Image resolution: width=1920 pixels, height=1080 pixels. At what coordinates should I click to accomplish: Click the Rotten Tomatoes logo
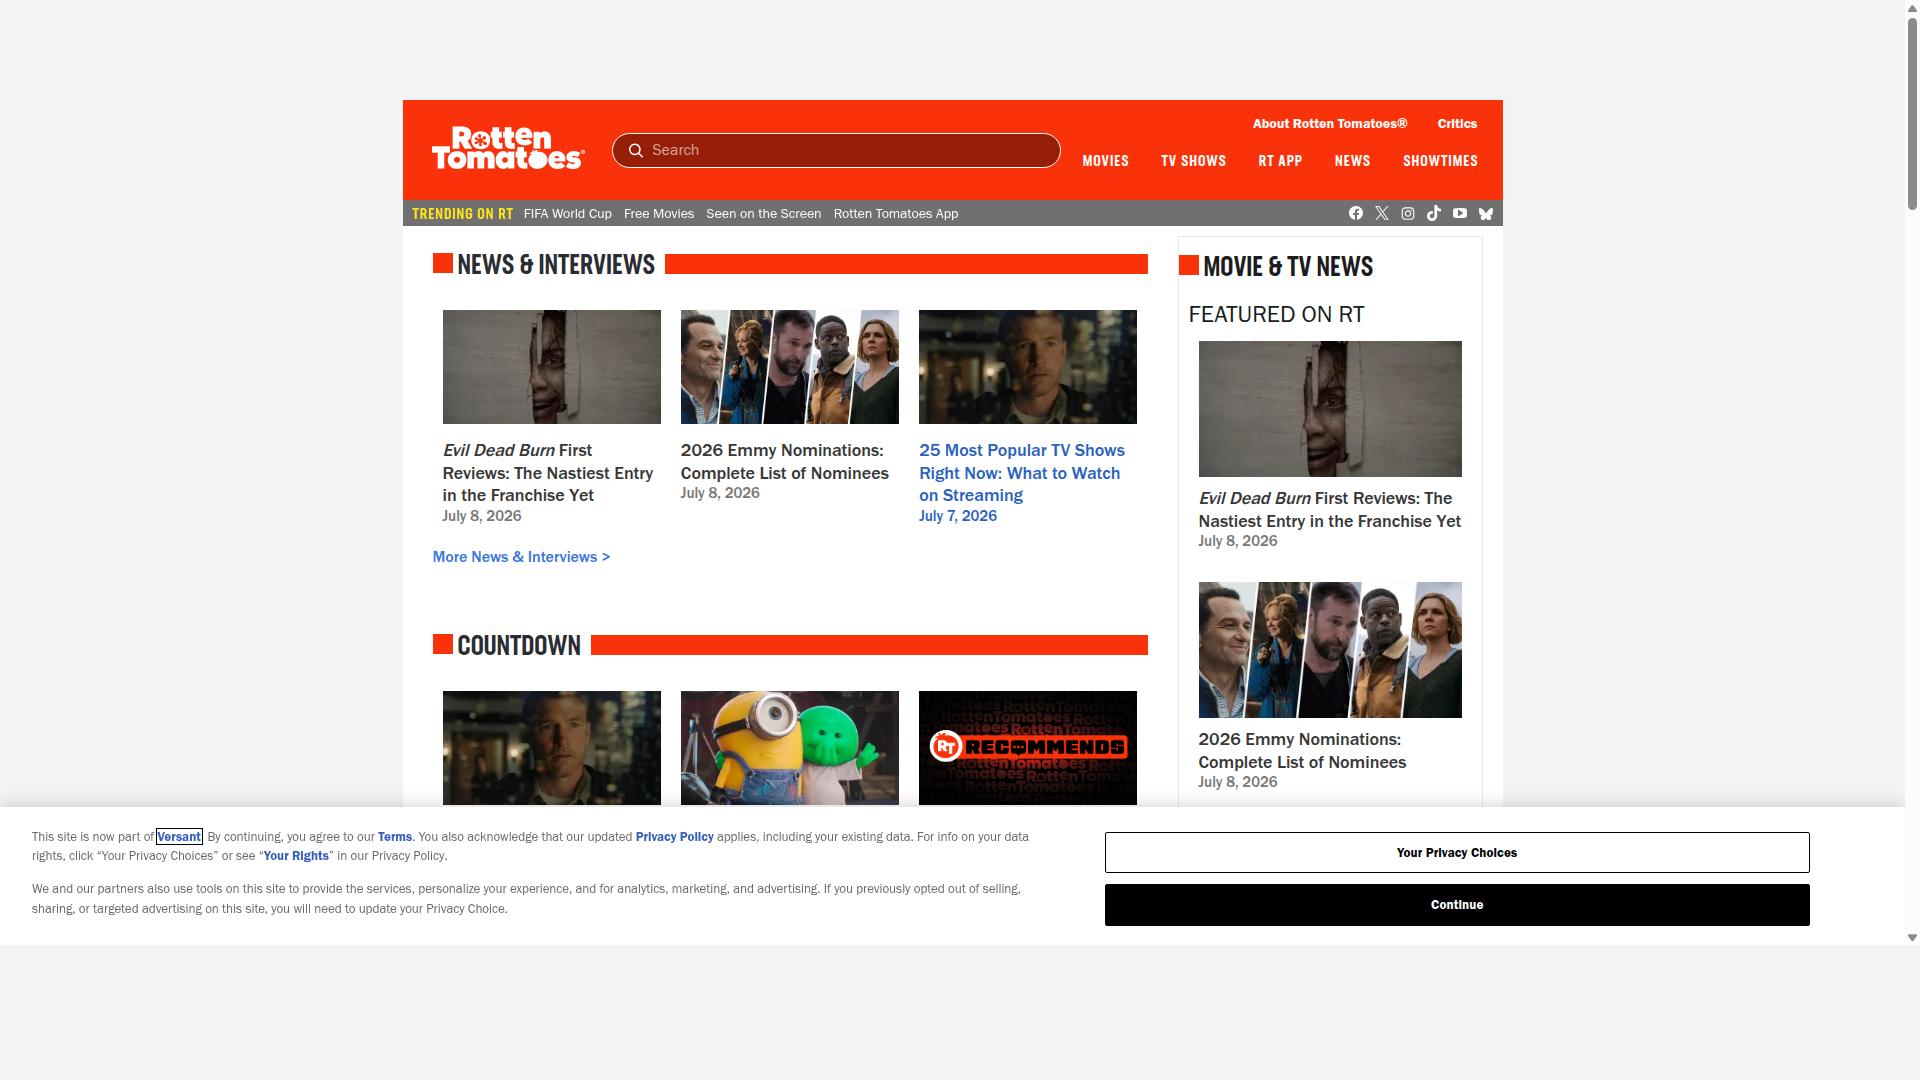pyautogui.click(x=508, y=148)
